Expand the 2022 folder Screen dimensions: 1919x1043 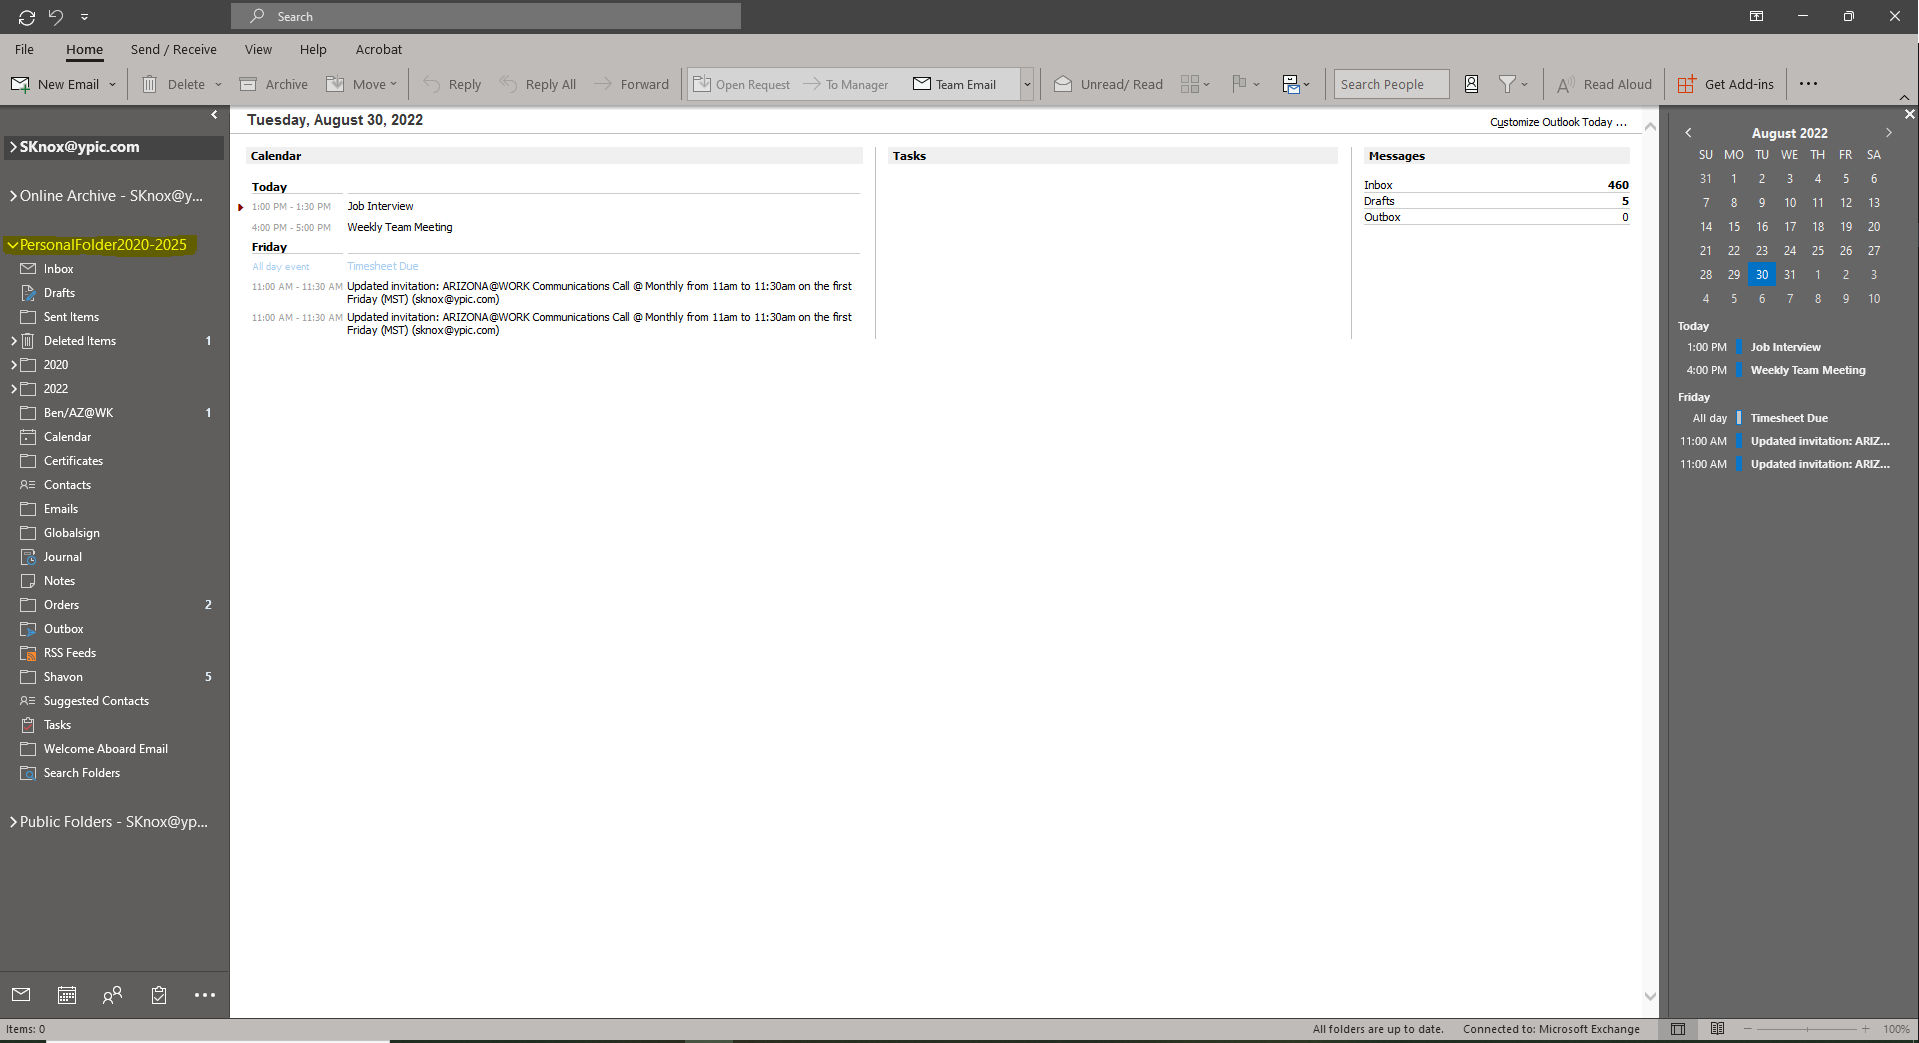tap(14, 389)
